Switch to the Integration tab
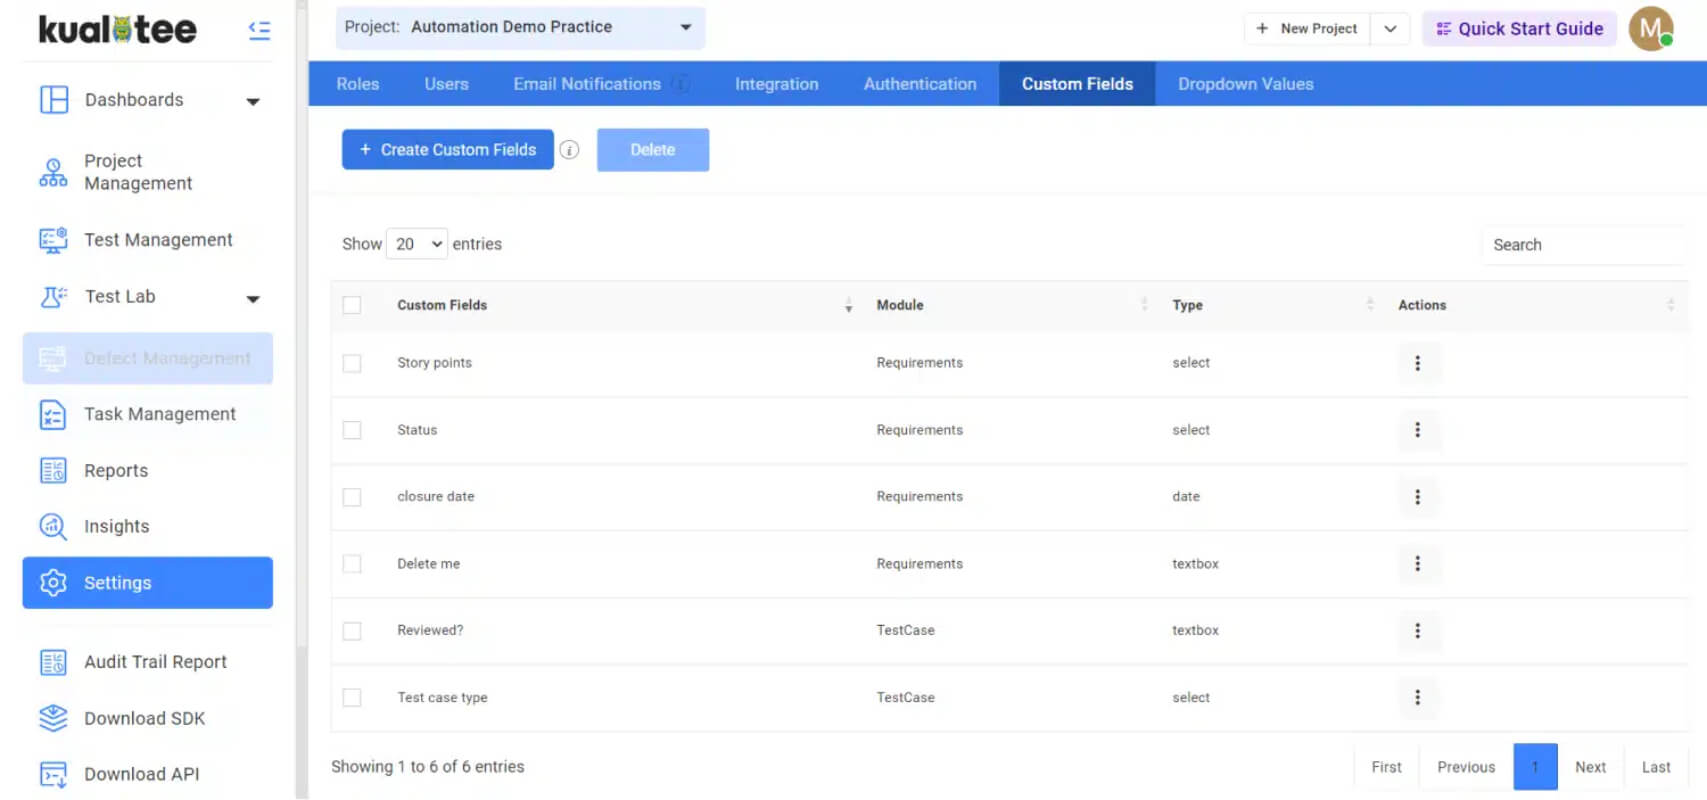The image size is (1707, 800). click(776, 84)
